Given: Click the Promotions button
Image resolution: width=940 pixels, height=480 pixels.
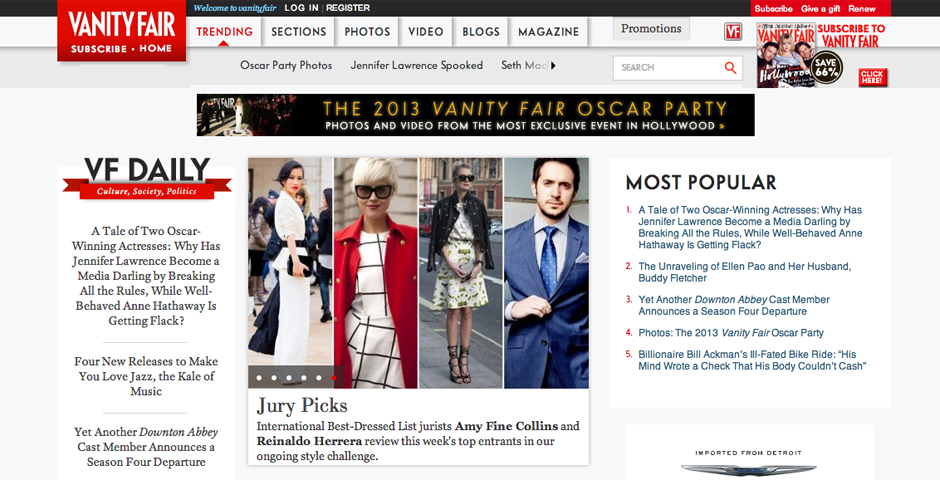Looking at the screenshot, I should [651, 29].
